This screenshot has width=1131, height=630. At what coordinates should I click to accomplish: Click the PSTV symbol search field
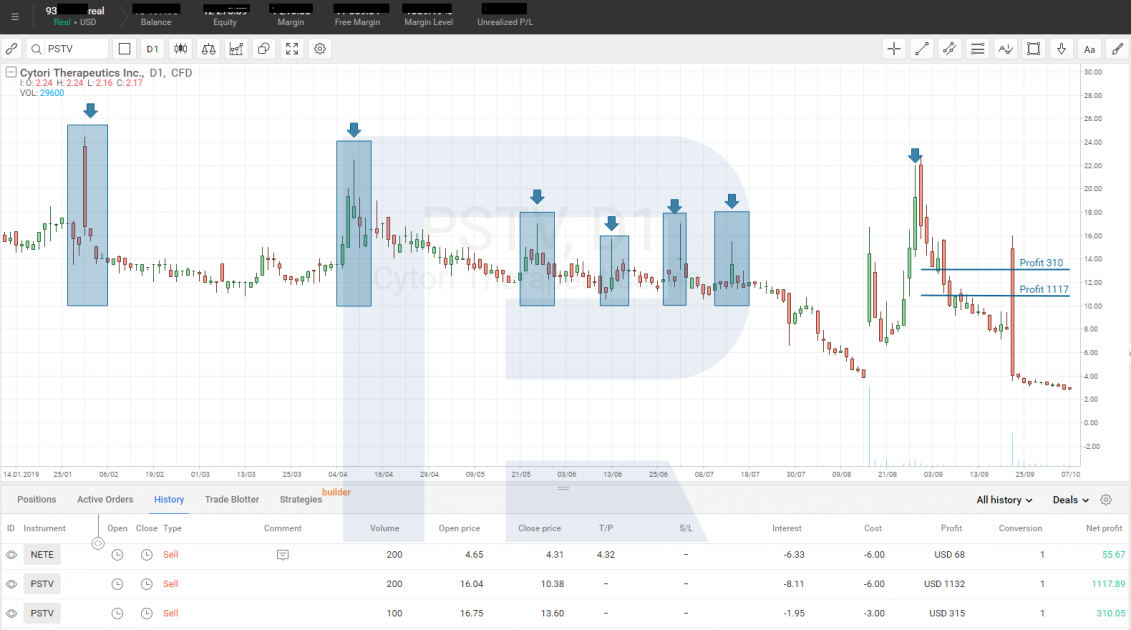(68, 49)
